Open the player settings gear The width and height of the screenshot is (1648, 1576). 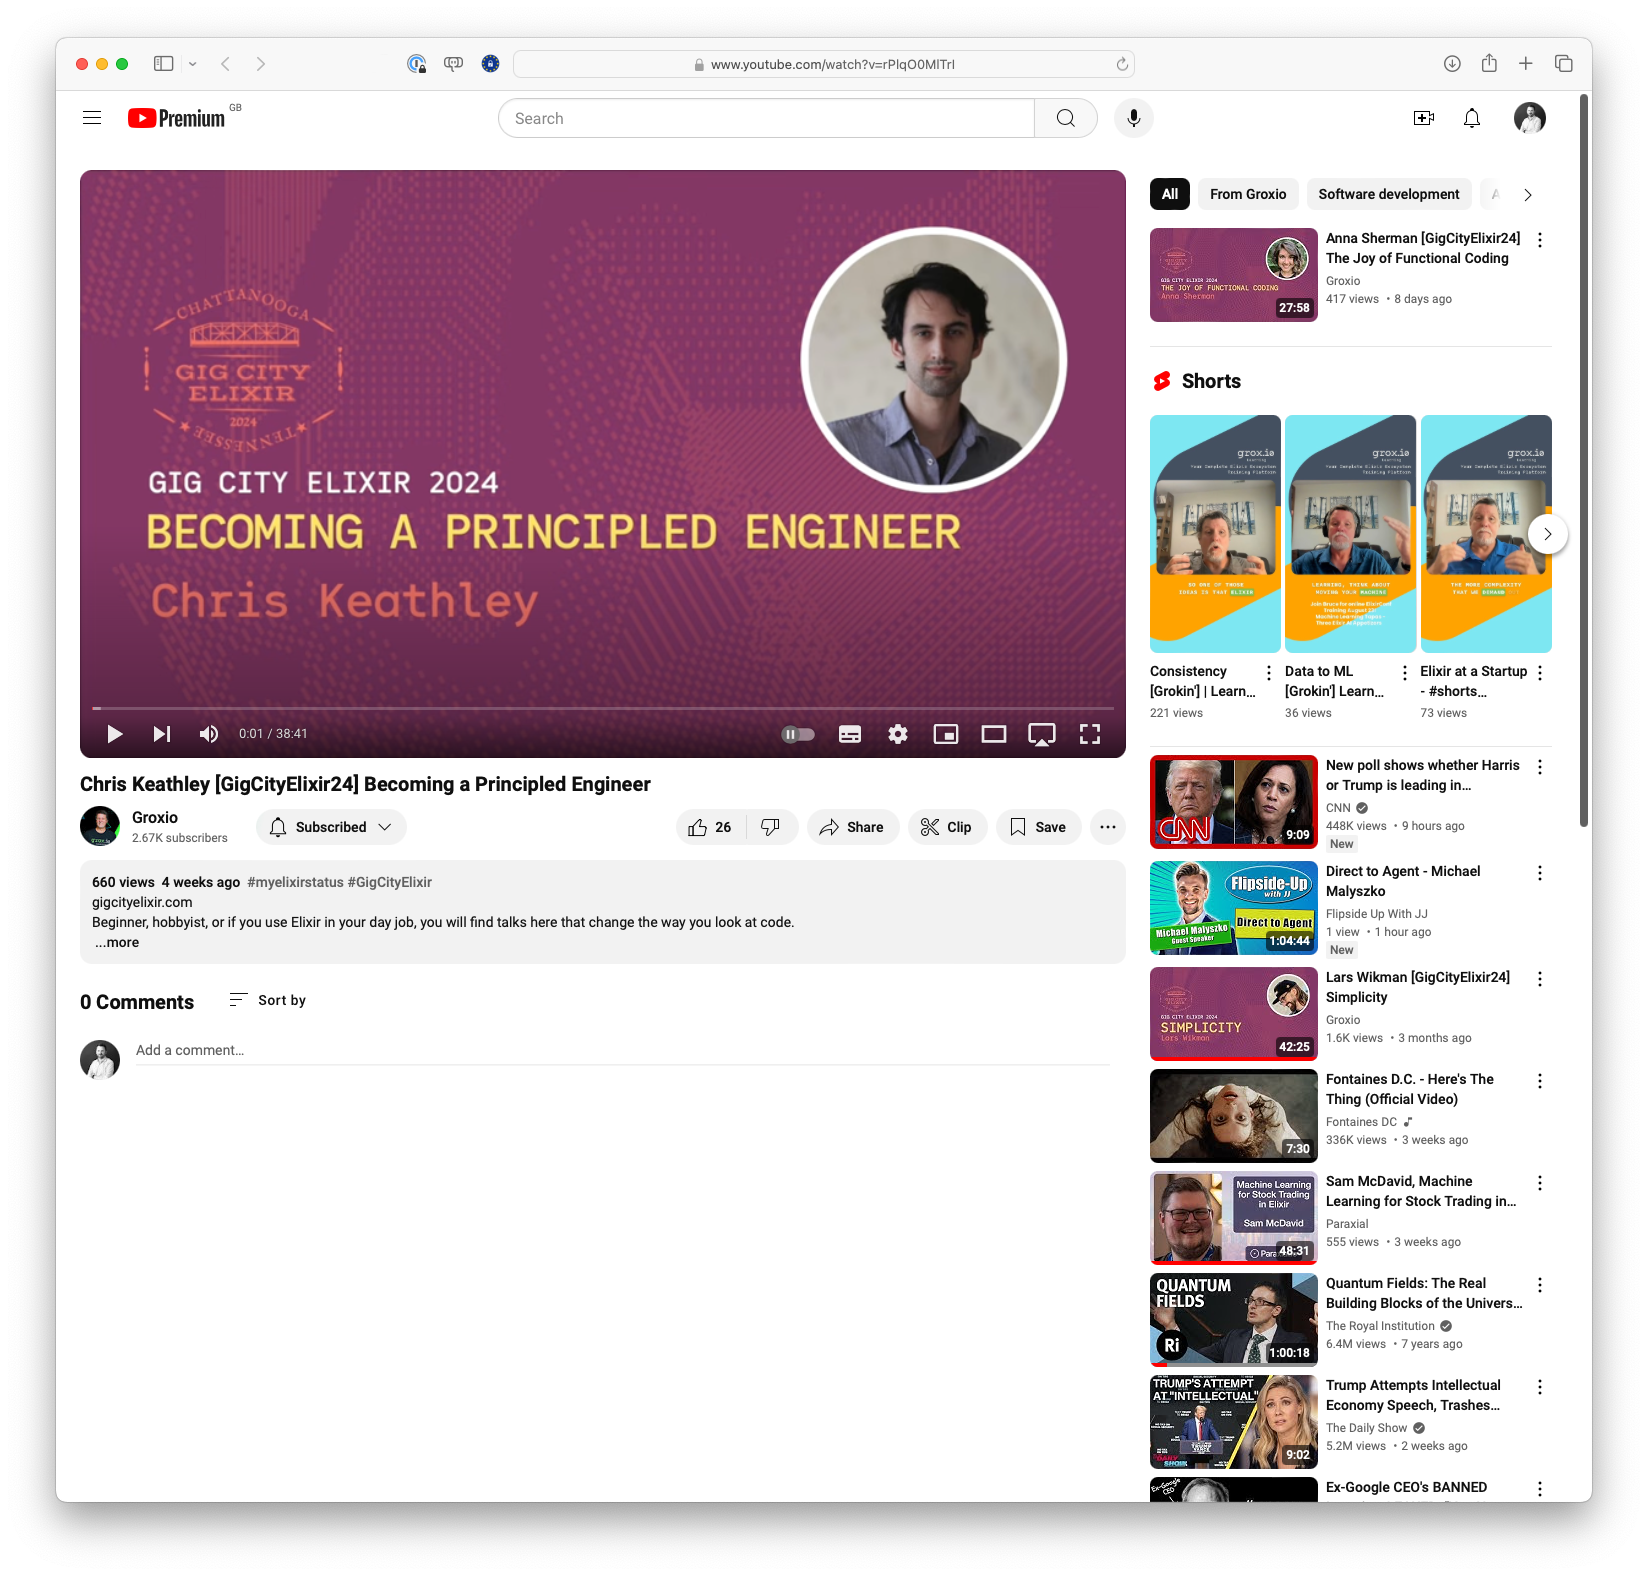pyautogui.click(x=897, y=733)
